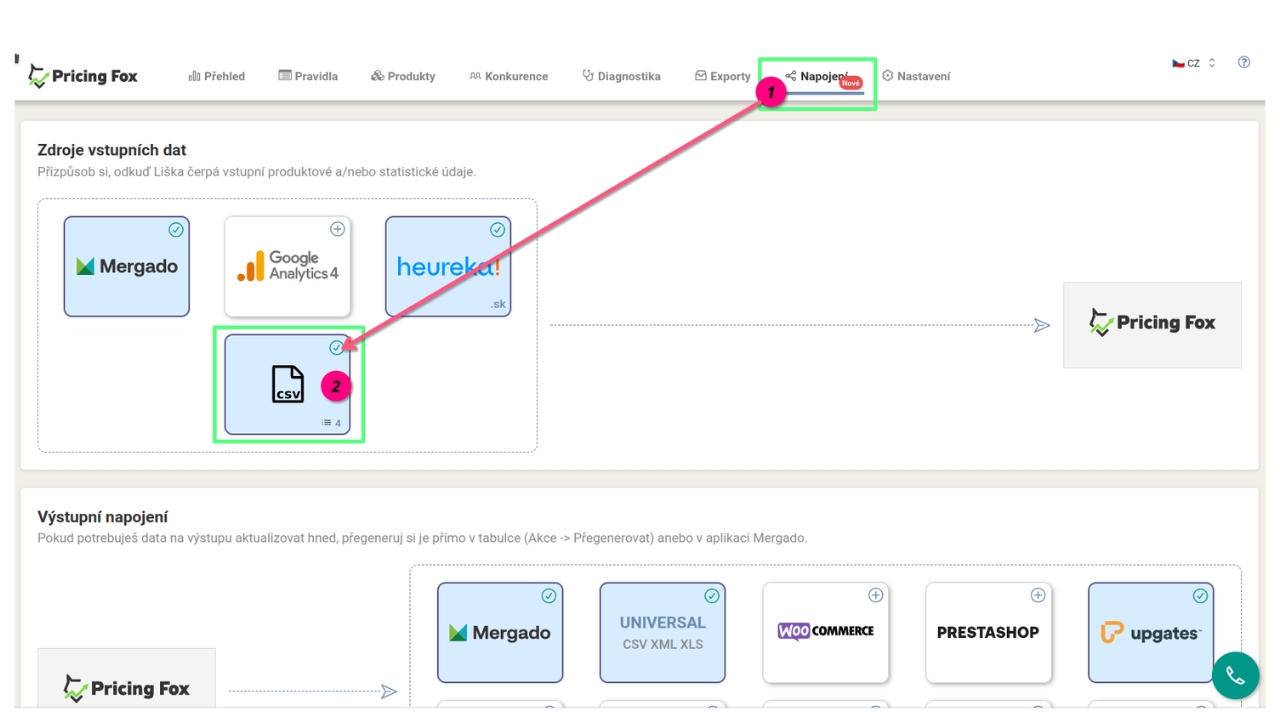
Task: Open Nastavení settings page
Action: click(x=916, y=76)
